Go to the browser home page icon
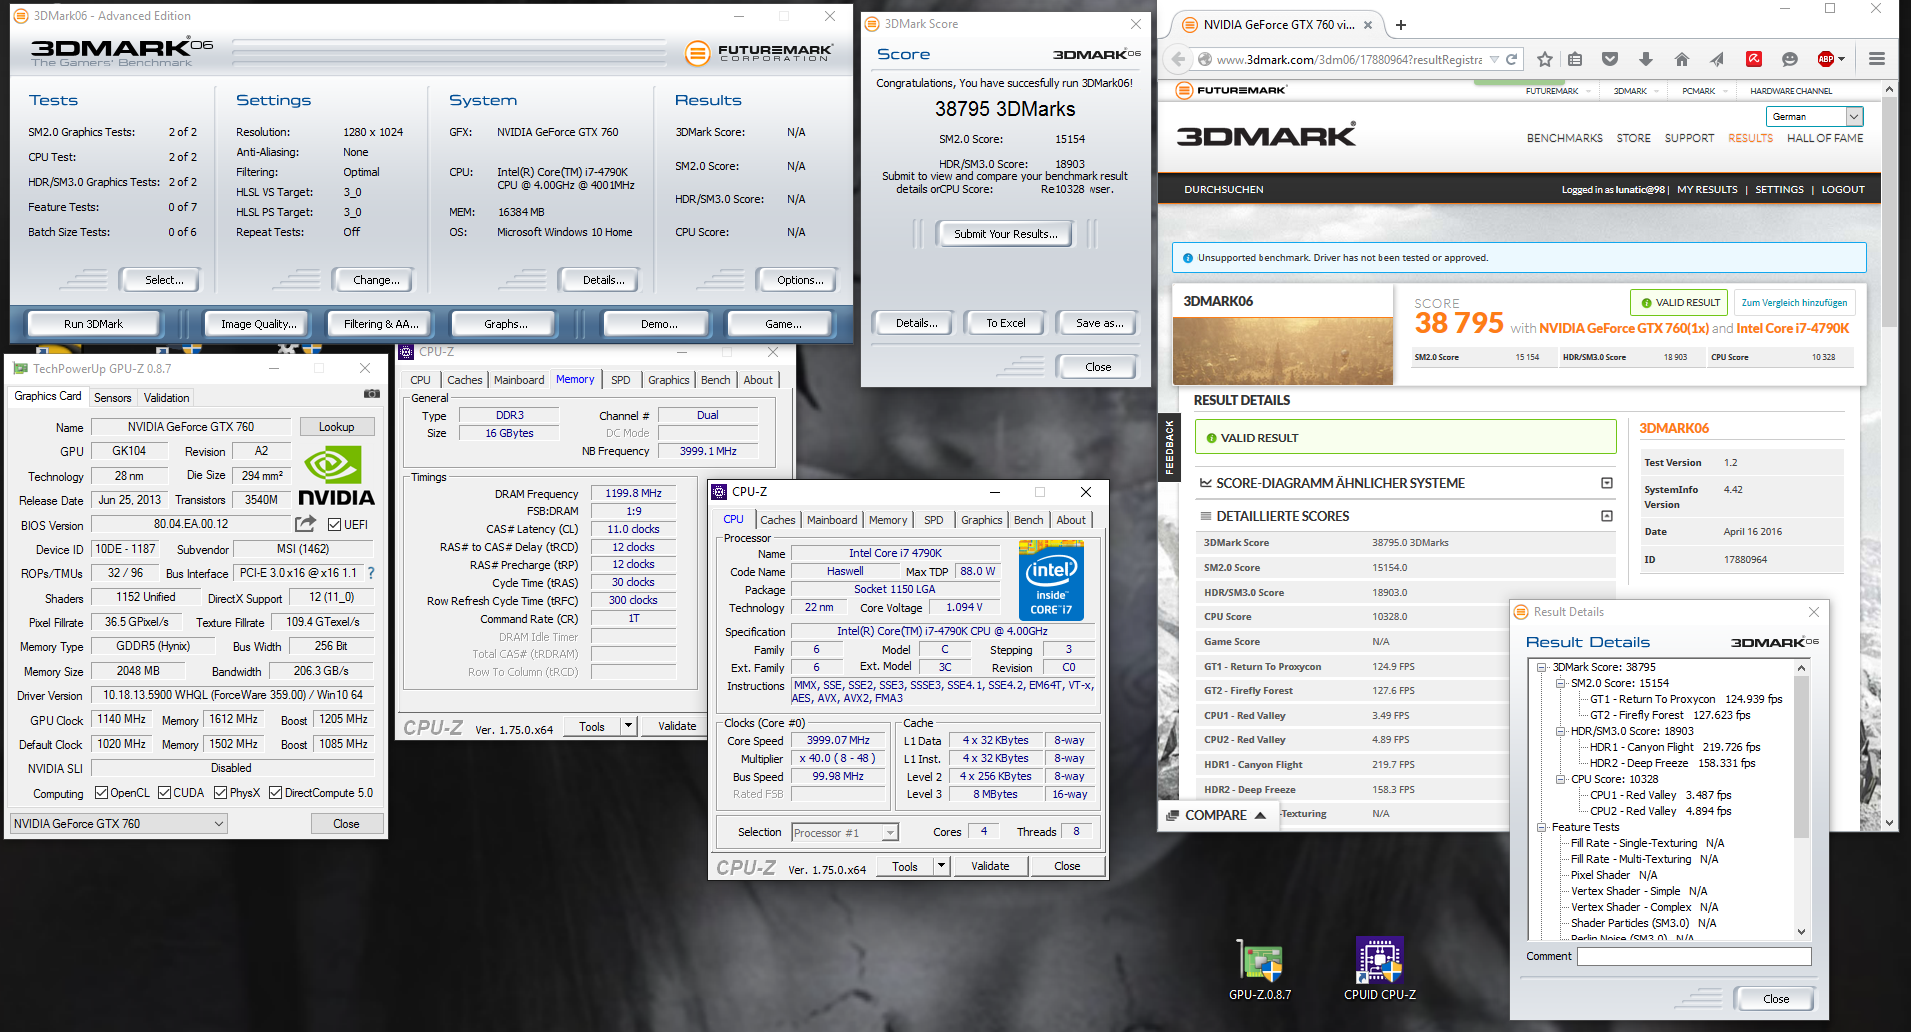 click(x=1682, y=59)
